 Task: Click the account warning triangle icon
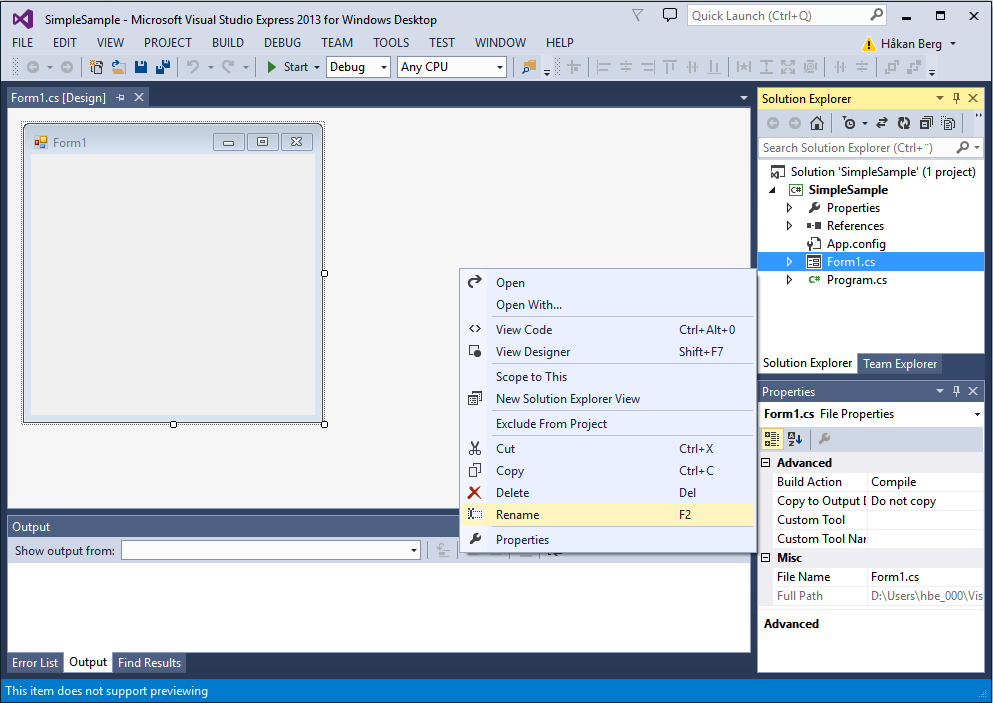[x=868, y=44]
